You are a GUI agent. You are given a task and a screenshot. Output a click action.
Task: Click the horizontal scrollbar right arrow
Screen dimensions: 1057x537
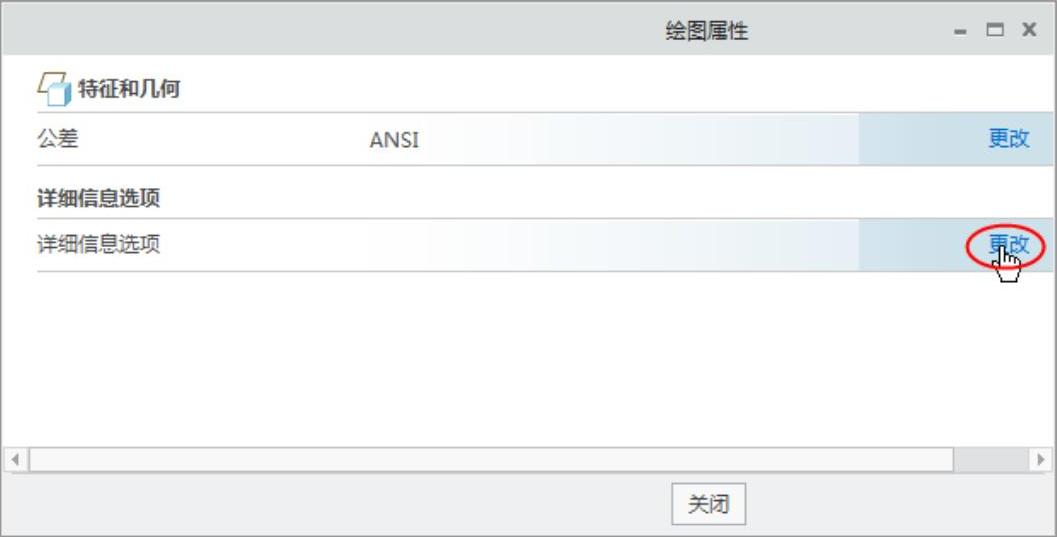1042,460
